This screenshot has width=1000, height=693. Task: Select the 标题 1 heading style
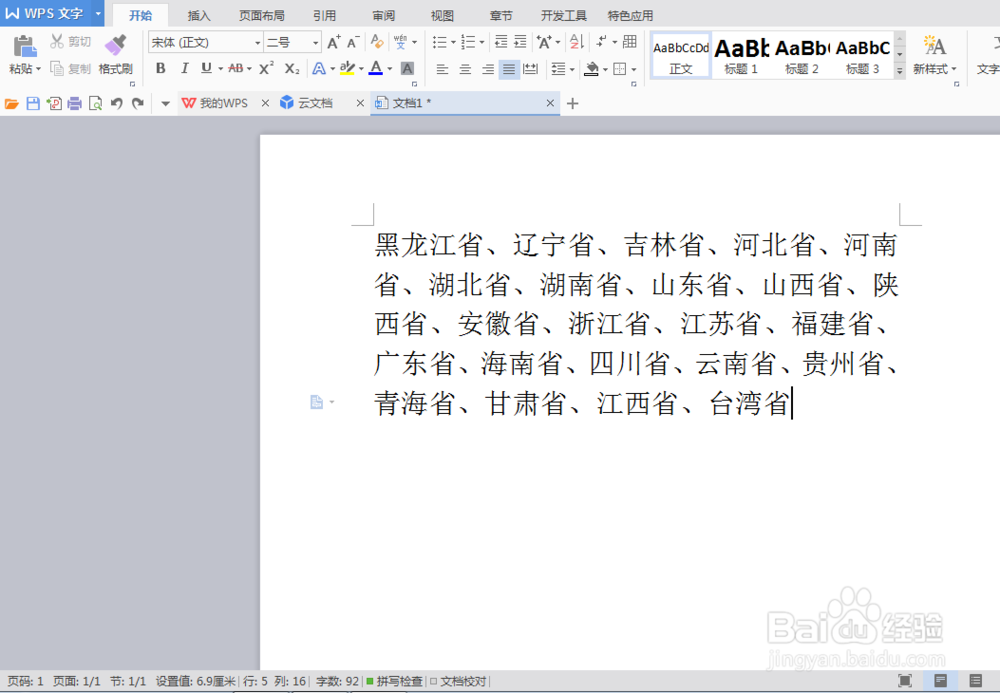click(x=741, y=55)
